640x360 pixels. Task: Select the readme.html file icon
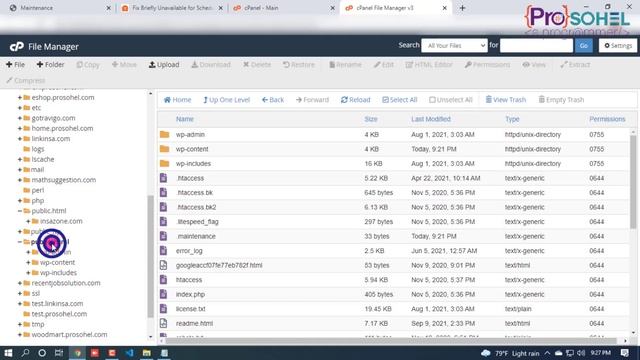point(164,323)
